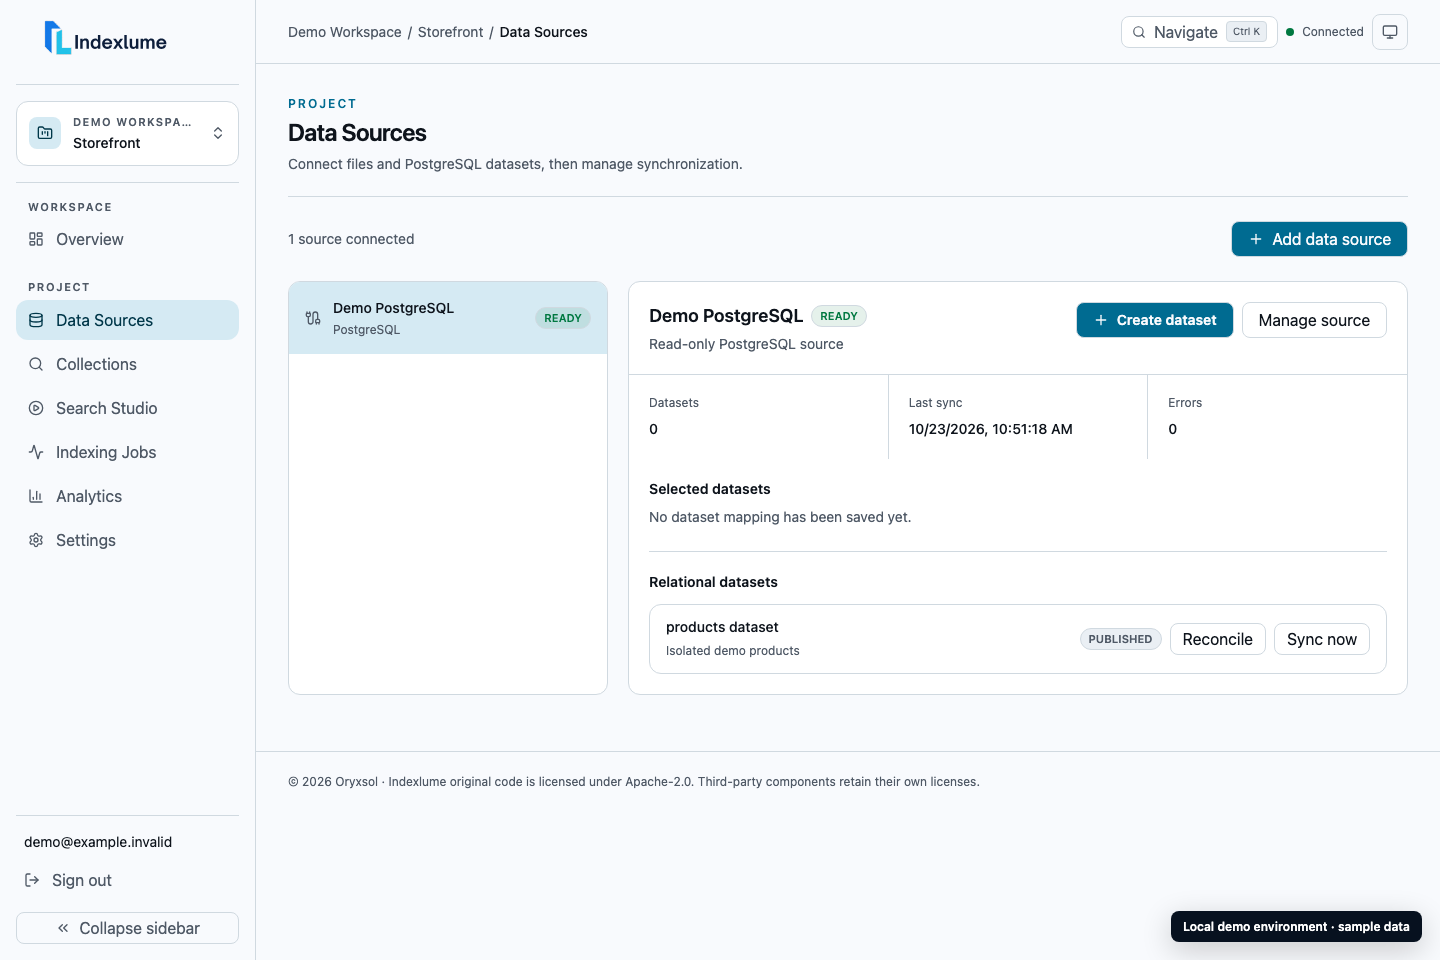Click the Indexlume logo icon
This screenshot has width=1440, height=960.
(57, 38)
